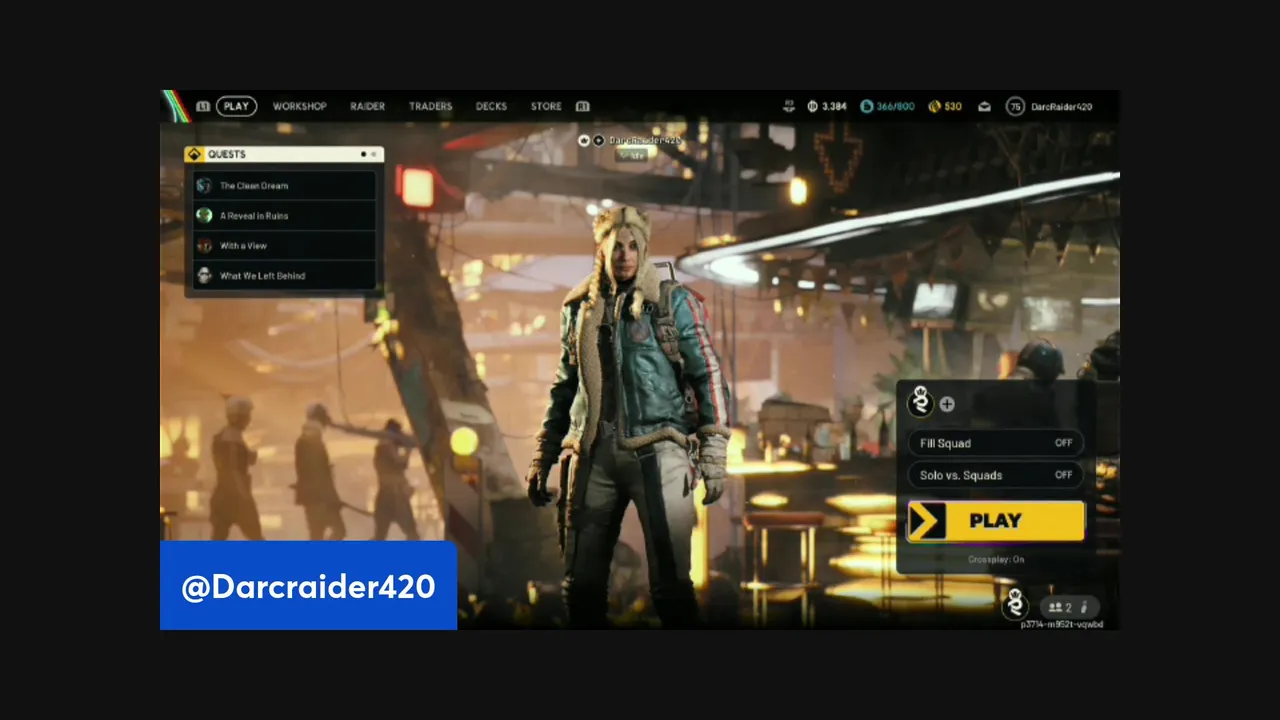
Task: Toggle Solo vs. Squads setting
Action: 995,475
